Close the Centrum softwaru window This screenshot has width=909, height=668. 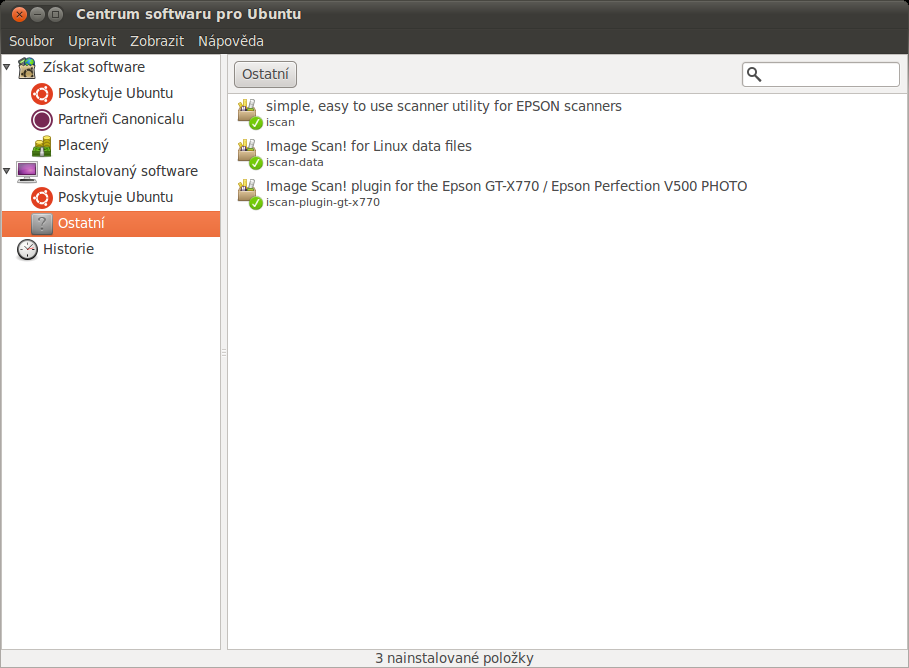[19, 14]
